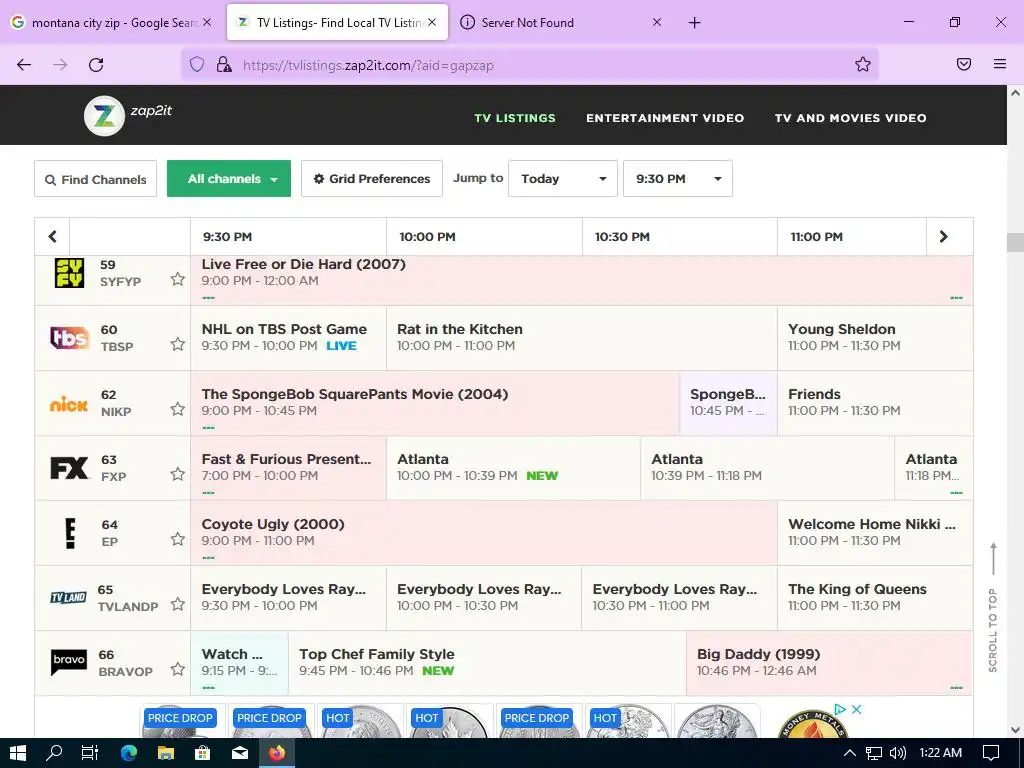Open Top Chef Family Style listing
The image size is (1024, 768).
click(x=487, y=662)
